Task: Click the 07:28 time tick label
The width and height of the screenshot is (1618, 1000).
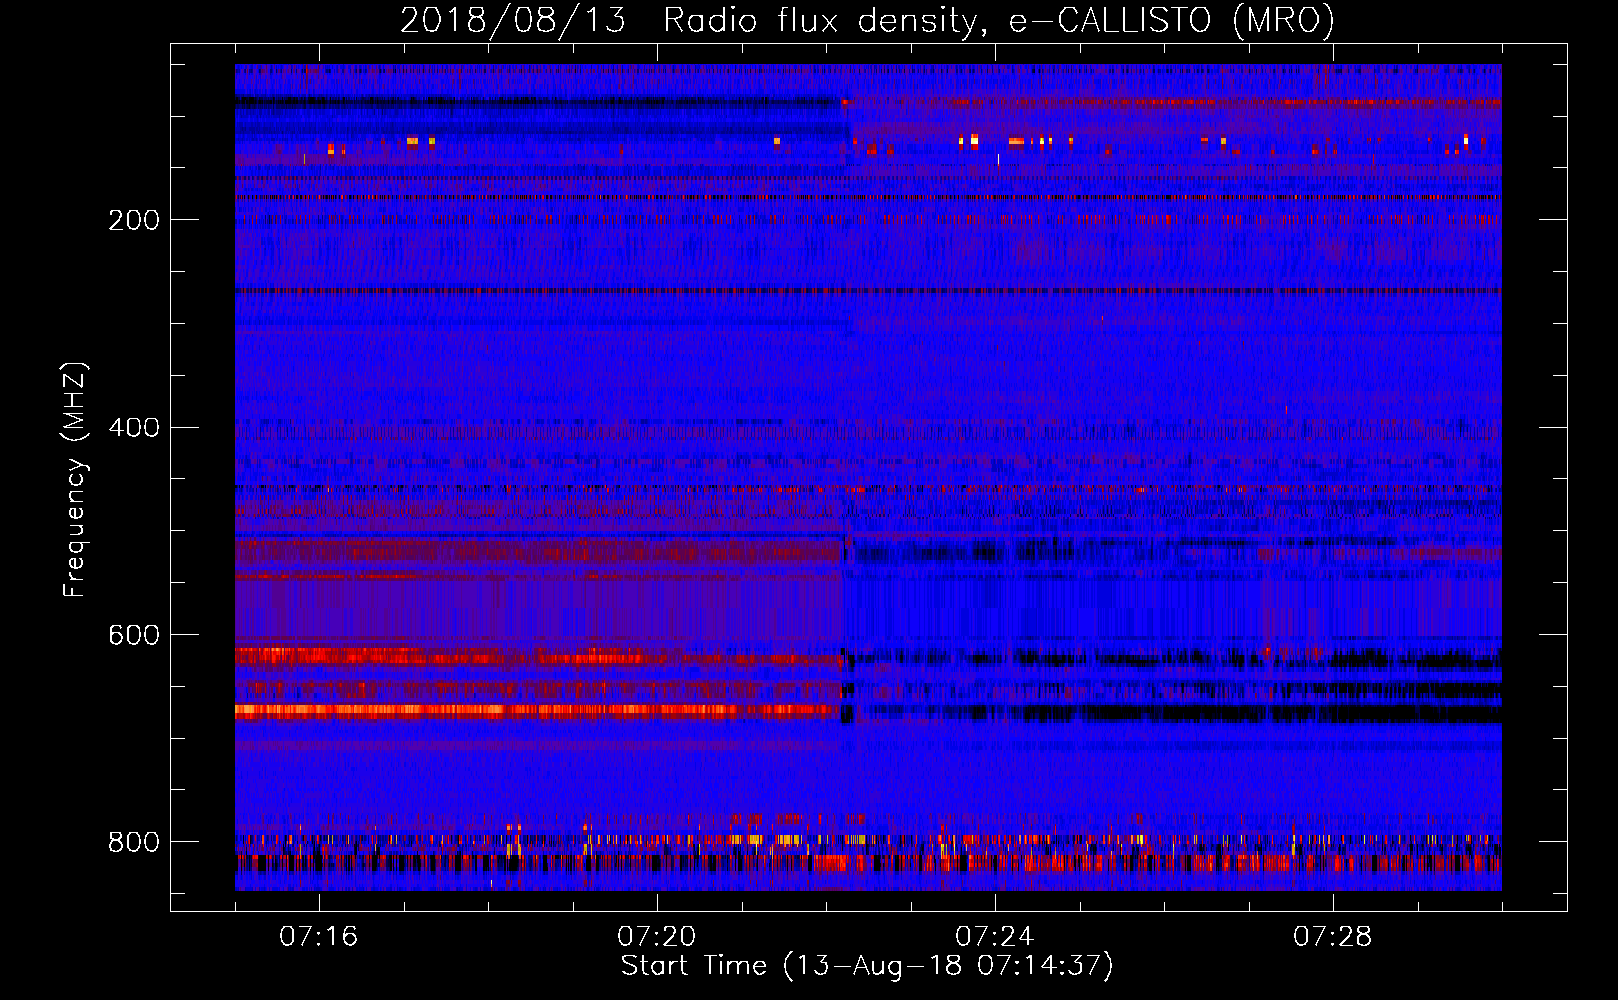Action: click(x=1333, y=937)
